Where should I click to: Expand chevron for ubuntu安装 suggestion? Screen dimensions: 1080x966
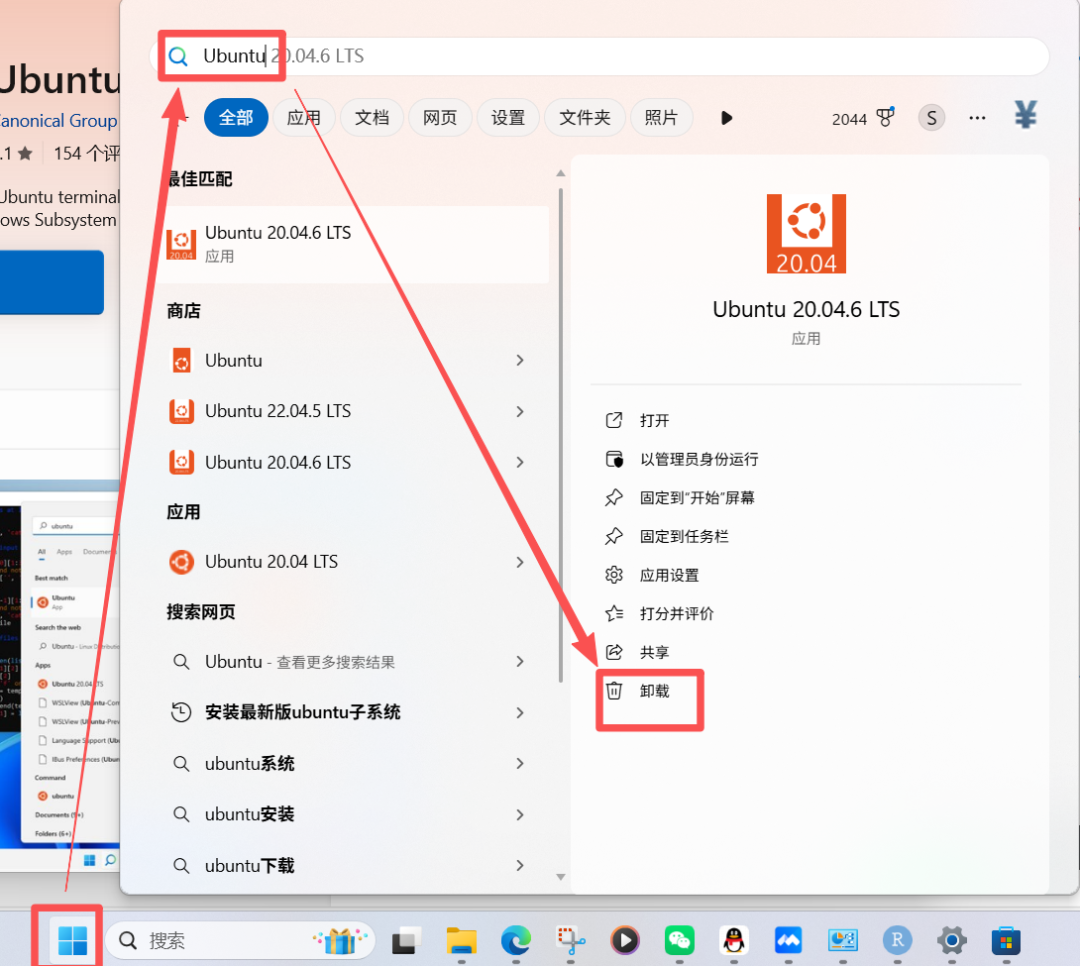520,814
